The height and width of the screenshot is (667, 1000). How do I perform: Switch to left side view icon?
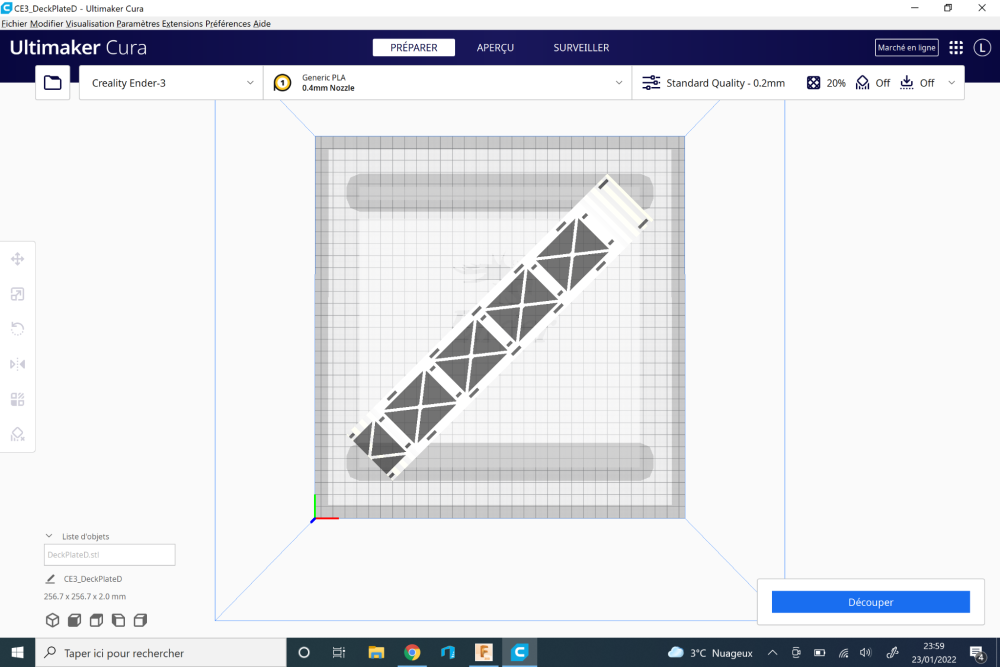pos(118,620)
